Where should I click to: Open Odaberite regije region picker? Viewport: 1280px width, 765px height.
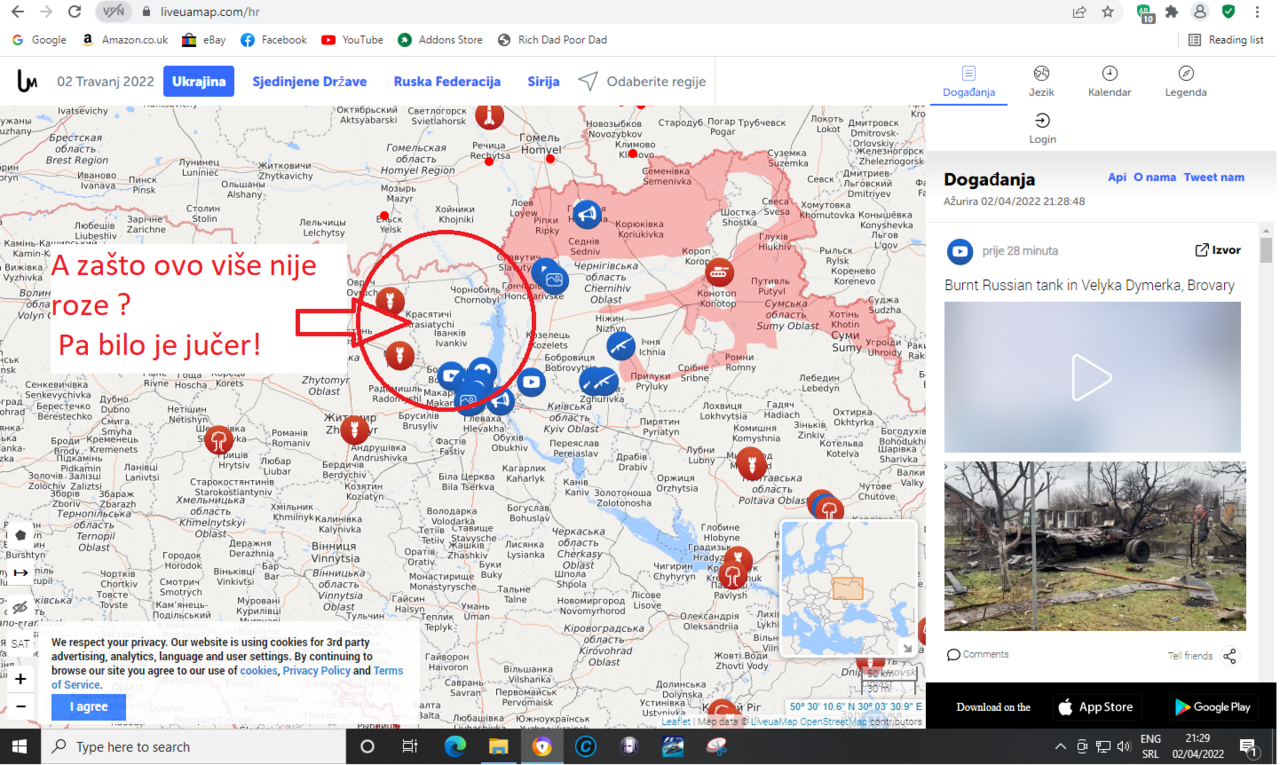[642, 81]
